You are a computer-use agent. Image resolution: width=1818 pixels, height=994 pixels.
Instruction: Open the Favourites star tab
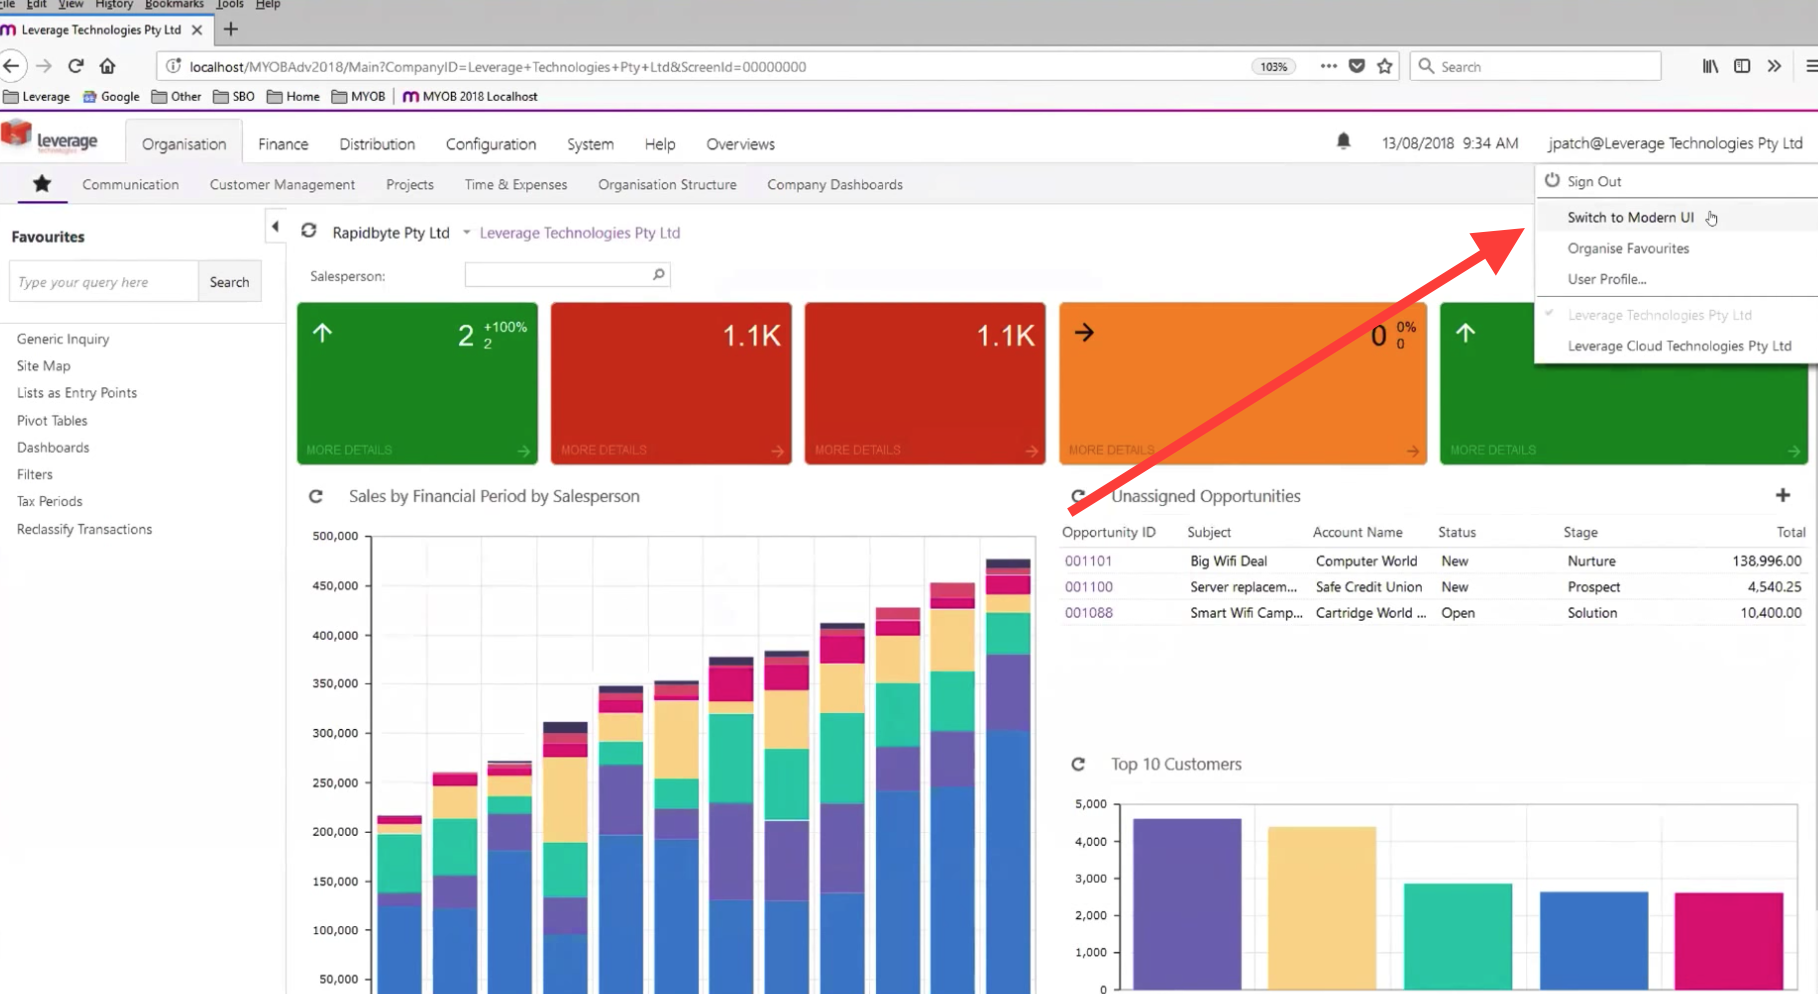coord(42,184)
